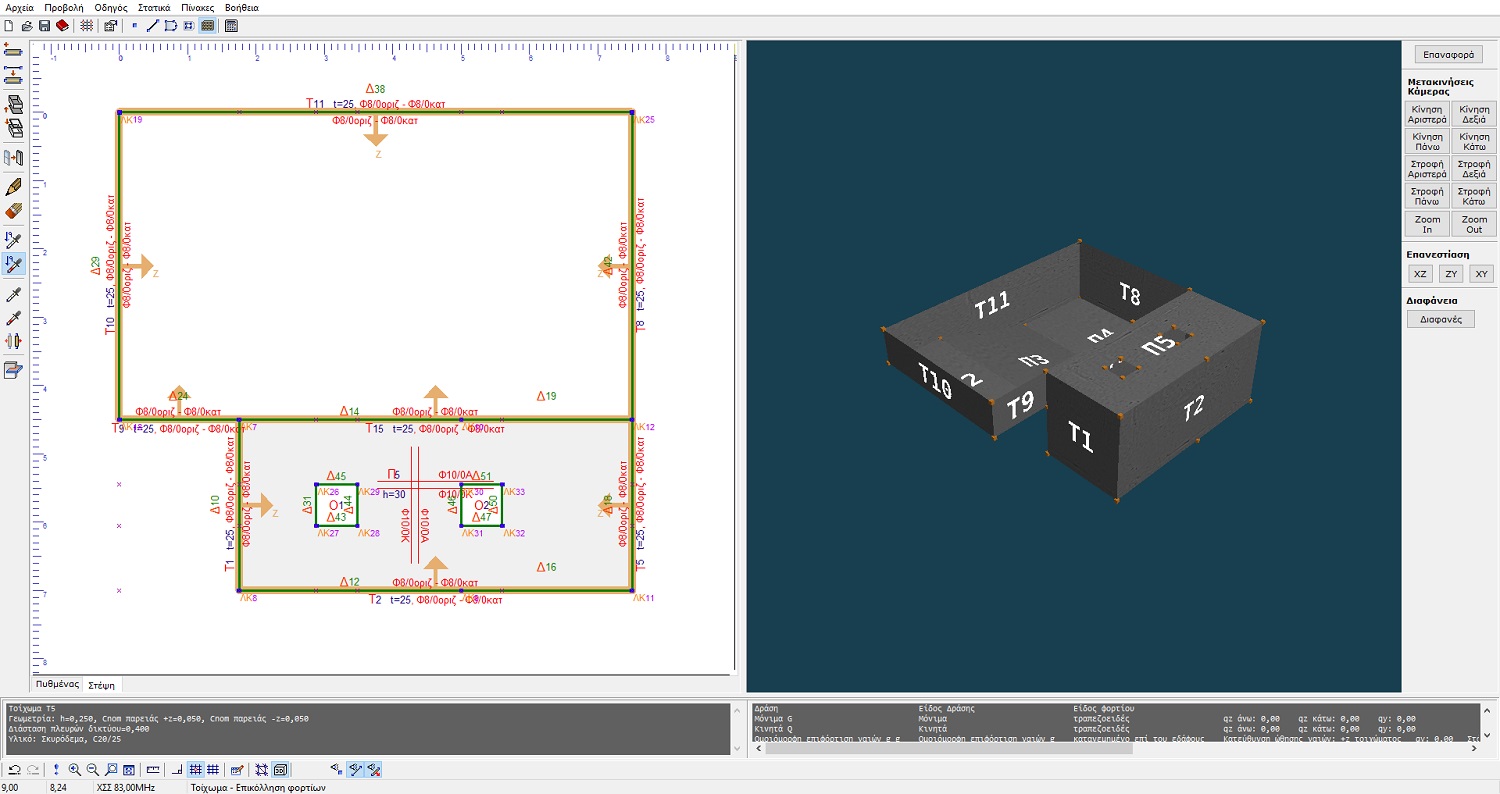Click the magnifier zoom in icon

pyautogui.click(x=75, y=770)
